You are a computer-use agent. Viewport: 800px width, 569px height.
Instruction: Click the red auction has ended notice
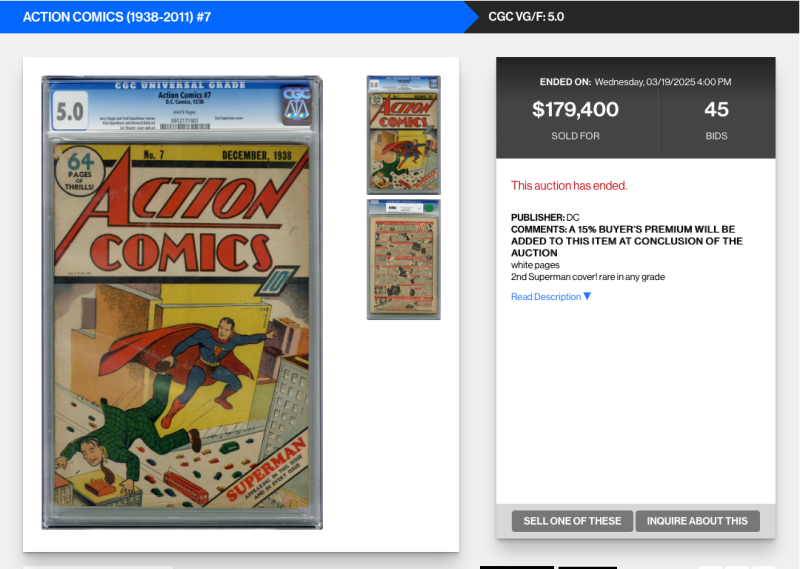pos(569,186)
